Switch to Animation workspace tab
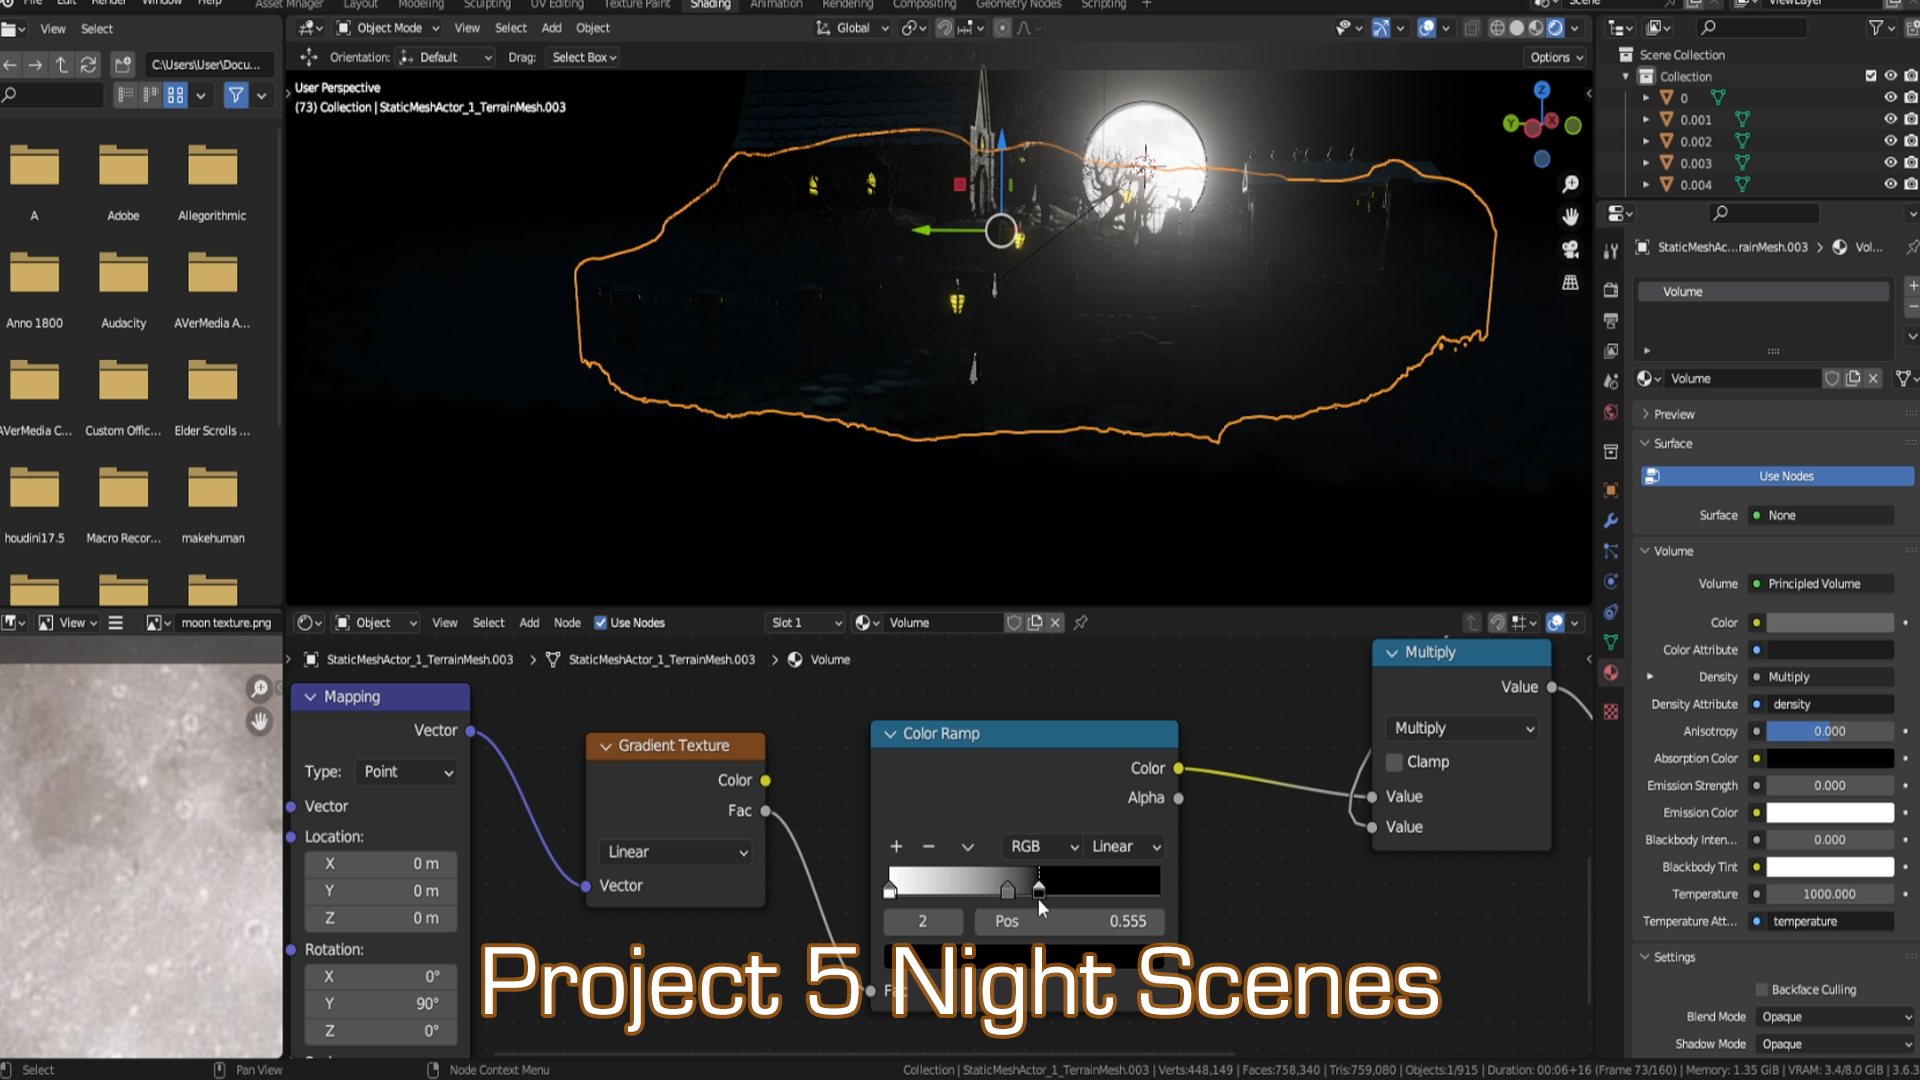This screenshot has width=1920, height=1080. 776,4
